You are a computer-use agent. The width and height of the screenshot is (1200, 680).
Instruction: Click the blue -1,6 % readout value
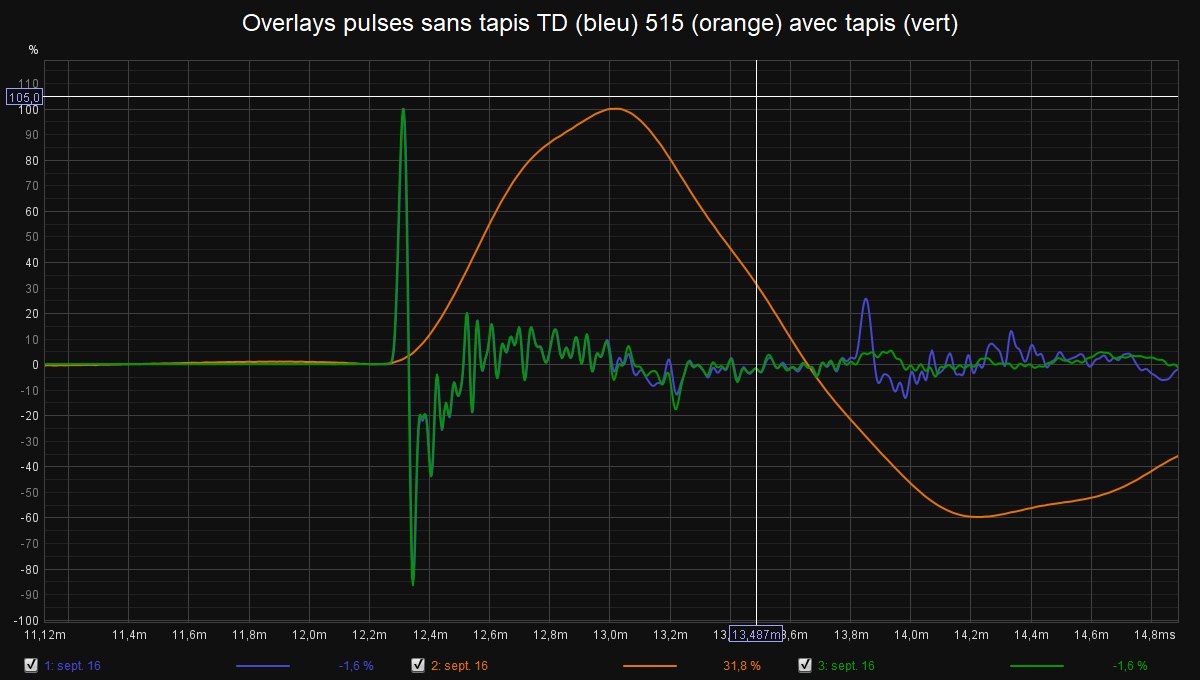pyautogui.click(x=355, y=665)
